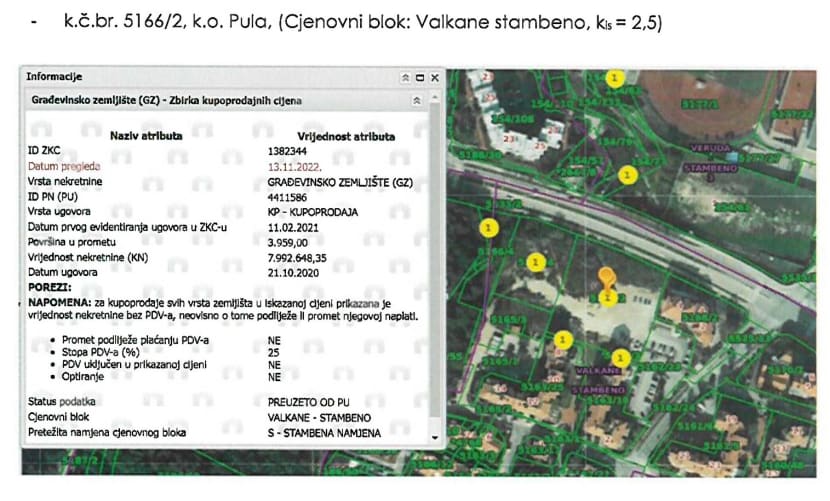830x501 pixels.
Task: Open the yellow marker just above VALKANE label
Action: (x=621, y=359)
